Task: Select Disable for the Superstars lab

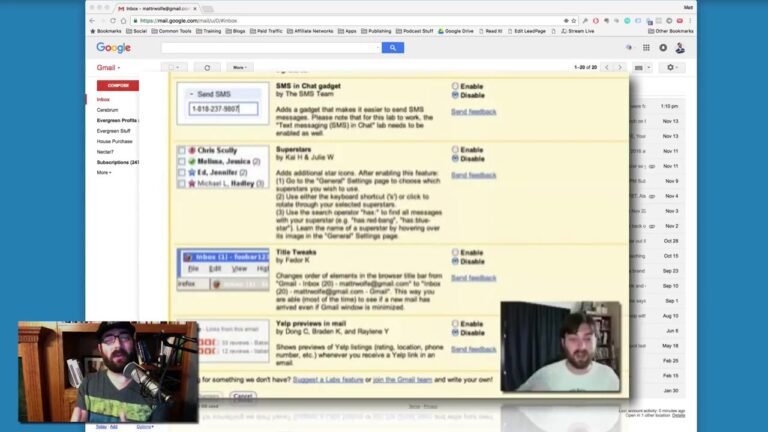Action: (x=455, y=158)
